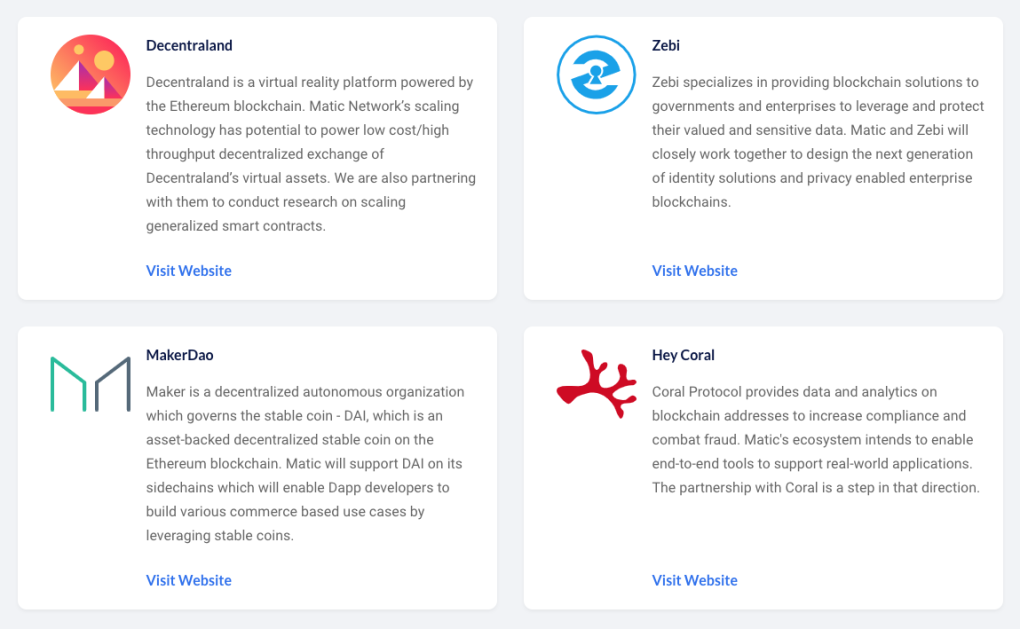The image size is (1020, 629).
Task: Click the blue circular Zebi logo
Action: coord(597,75)
